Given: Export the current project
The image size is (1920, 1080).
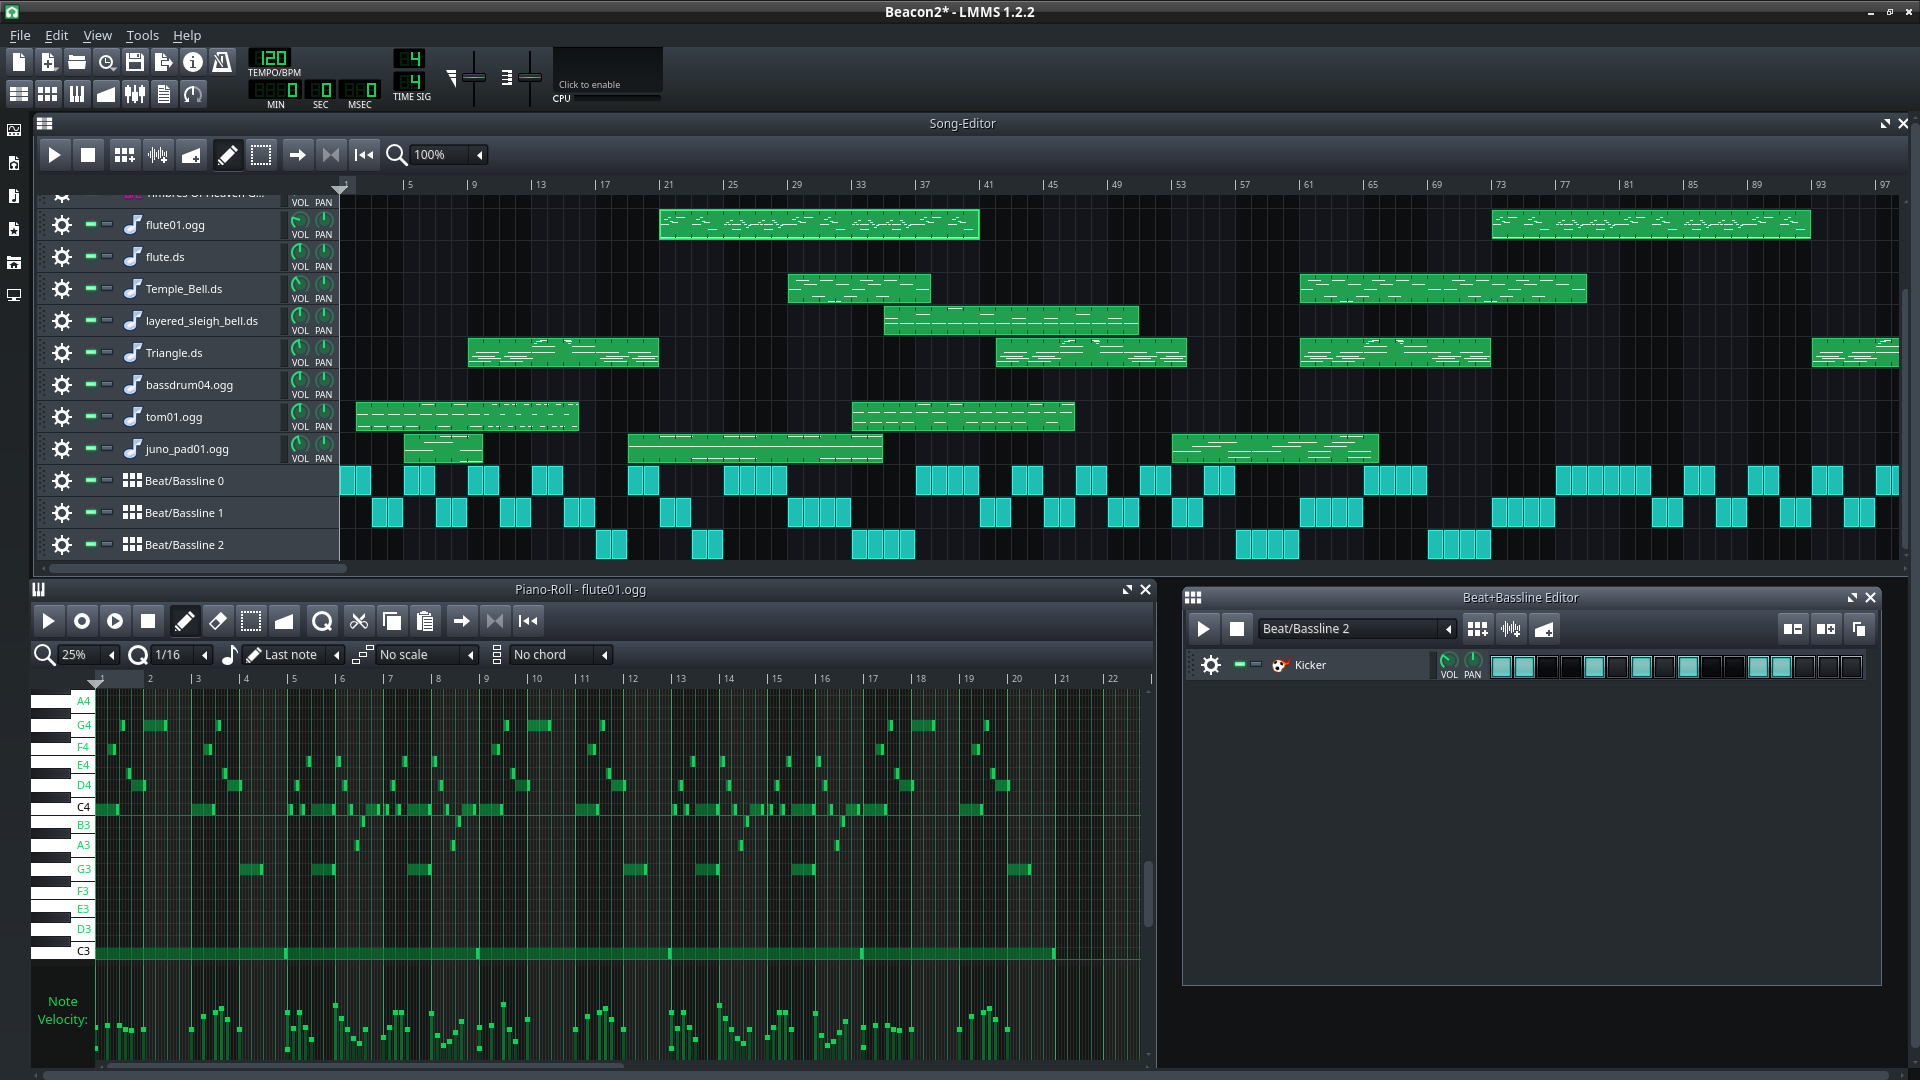Looking at the screenshot, I should point(164,62).
